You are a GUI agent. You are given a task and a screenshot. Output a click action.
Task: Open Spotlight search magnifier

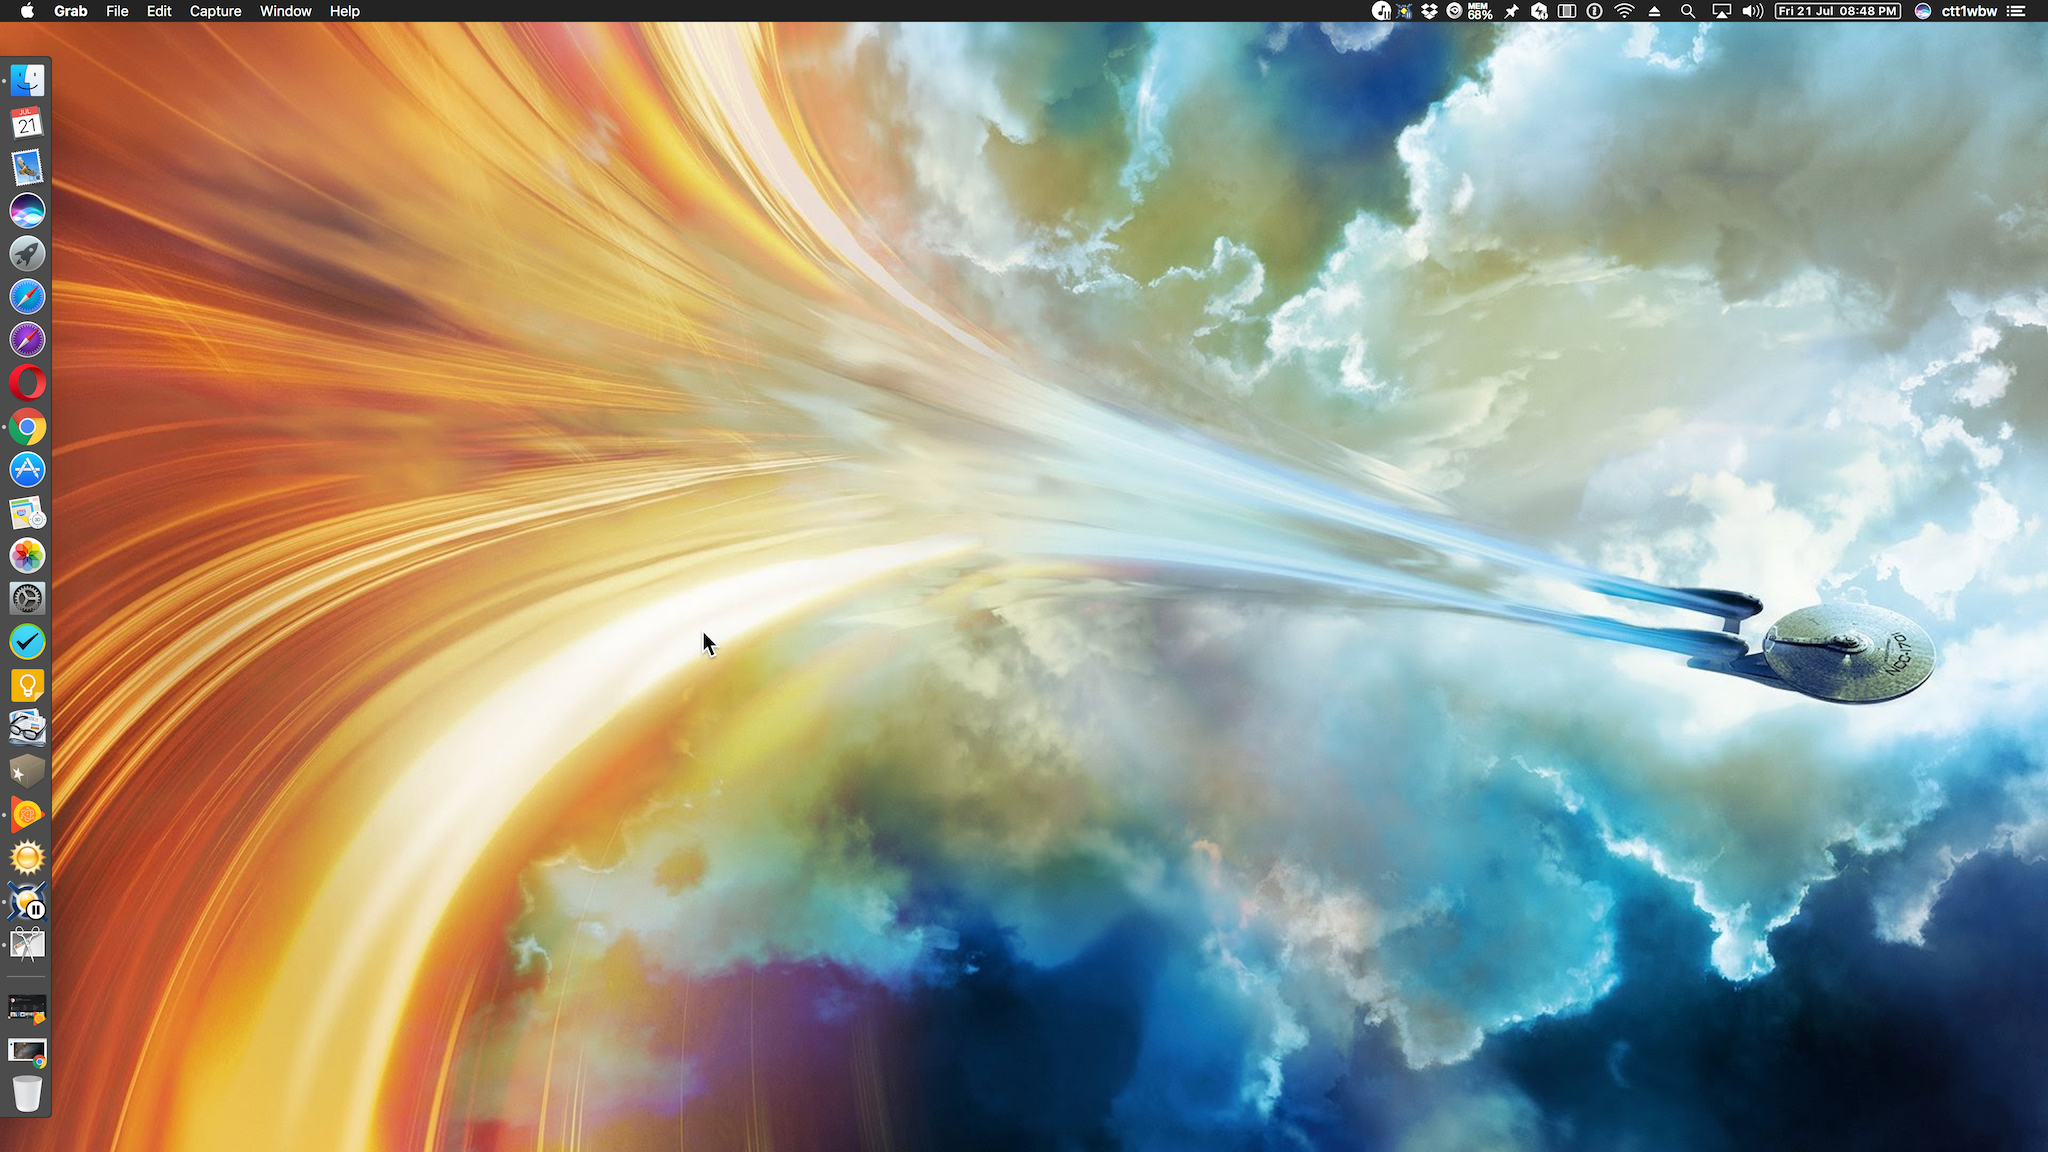[x=1687, y=11]
